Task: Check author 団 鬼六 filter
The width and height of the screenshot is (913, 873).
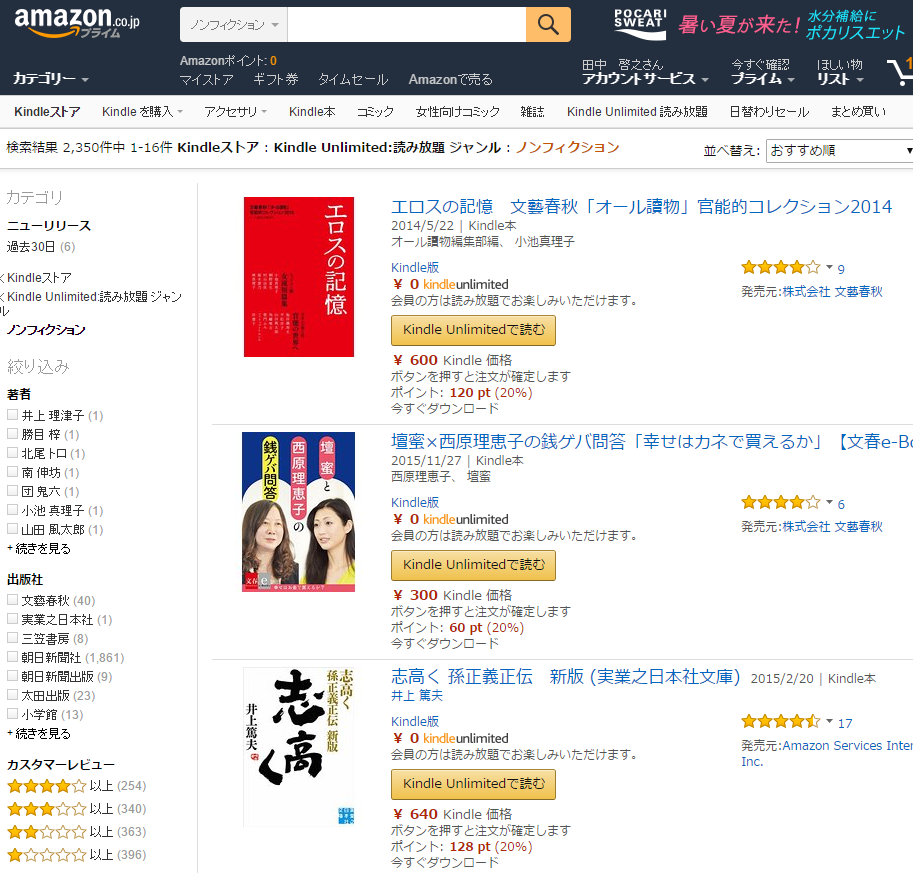Action: pos(12,491)
